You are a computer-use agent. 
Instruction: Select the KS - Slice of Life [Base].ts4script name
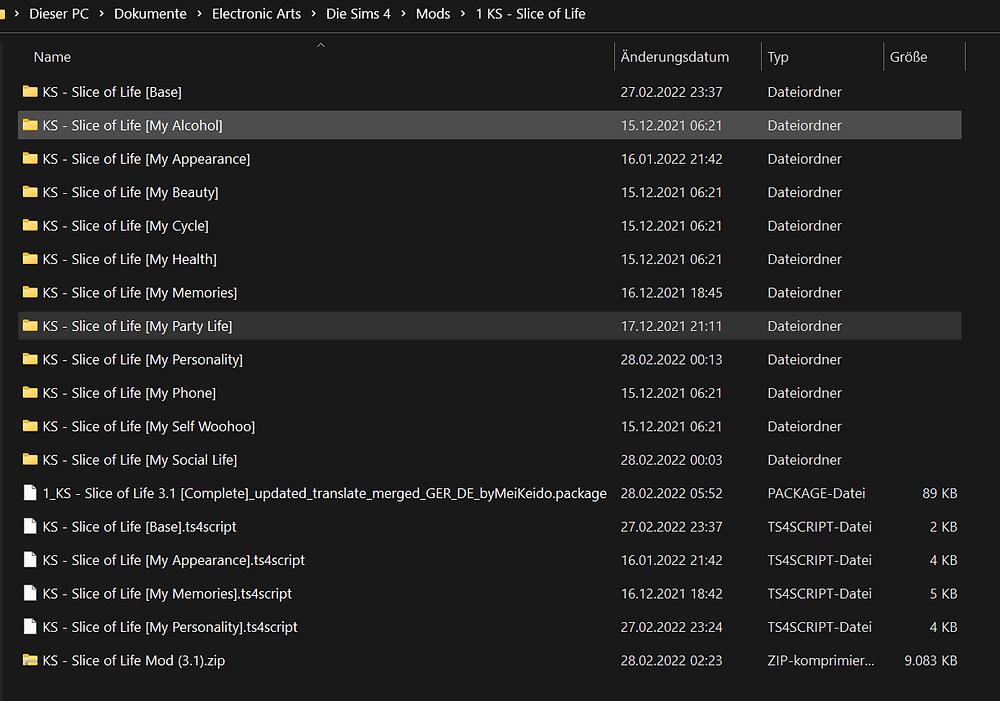(x=140, y=527)
